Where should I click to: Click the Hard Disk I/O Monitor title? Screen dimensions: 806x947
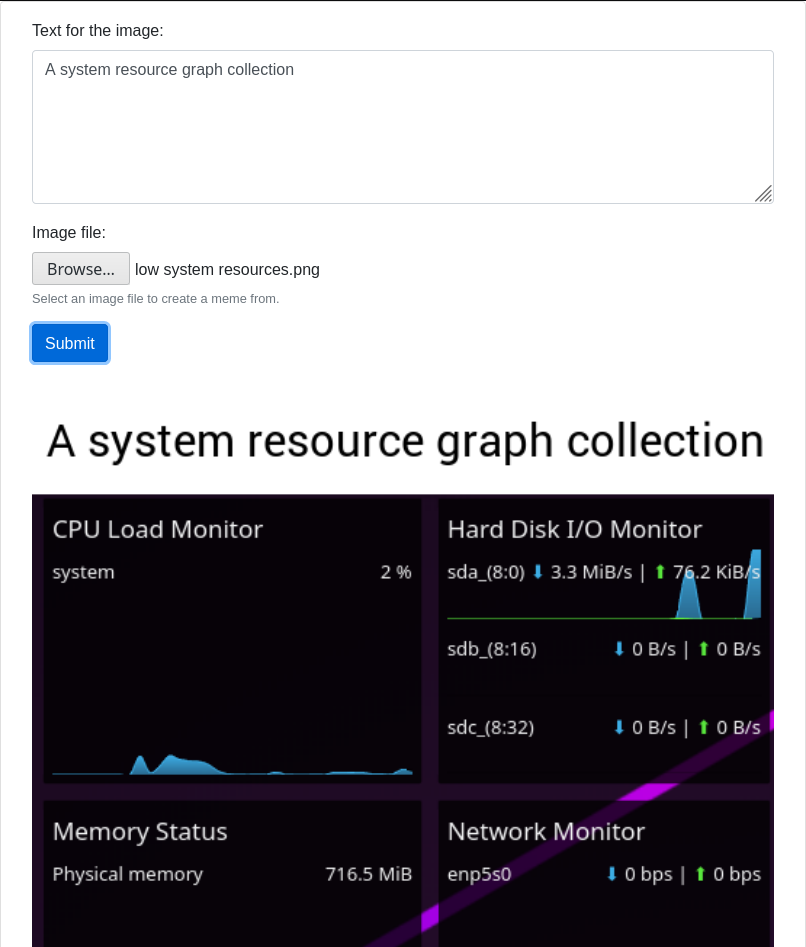pos(575,529)
